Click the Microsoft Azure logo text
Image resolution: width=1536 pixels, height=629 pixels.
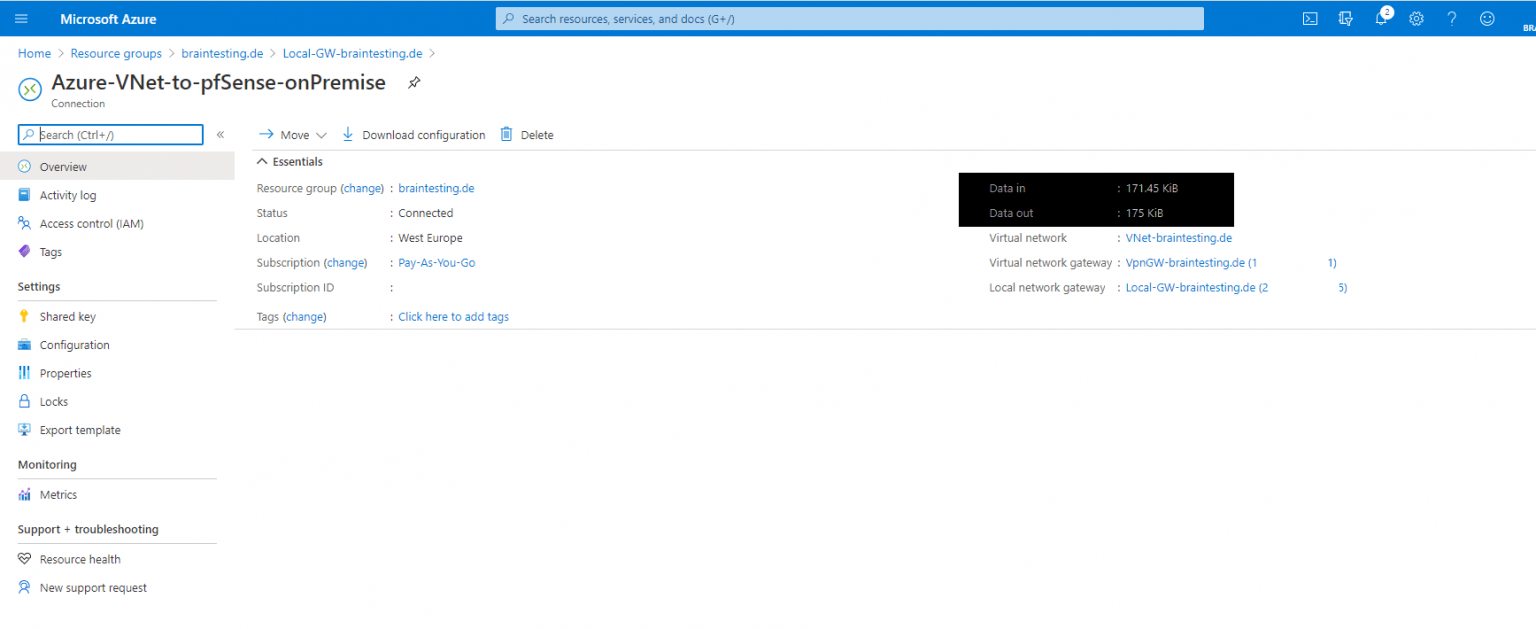(x=108, y=19)
